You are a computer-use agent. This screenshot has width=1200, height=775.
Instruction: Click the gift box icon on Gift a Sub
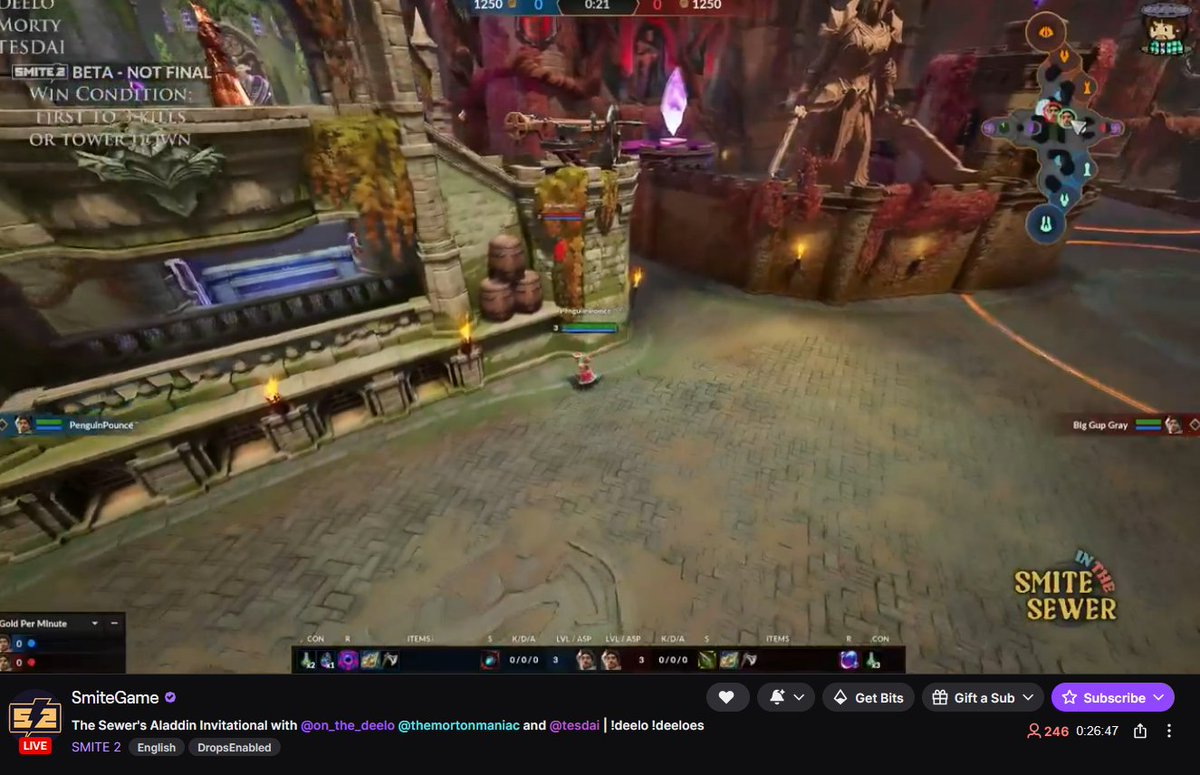tap(940, 697)
